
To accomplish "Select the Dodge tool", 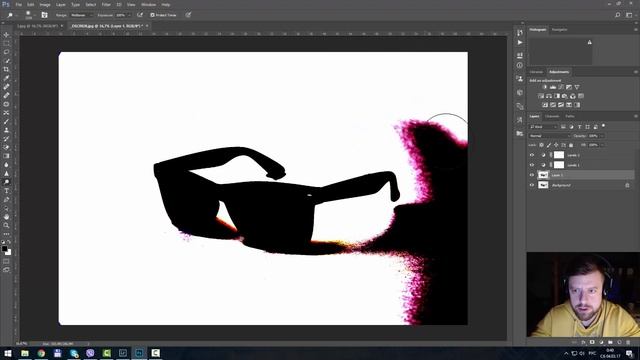I will point(6,182).
